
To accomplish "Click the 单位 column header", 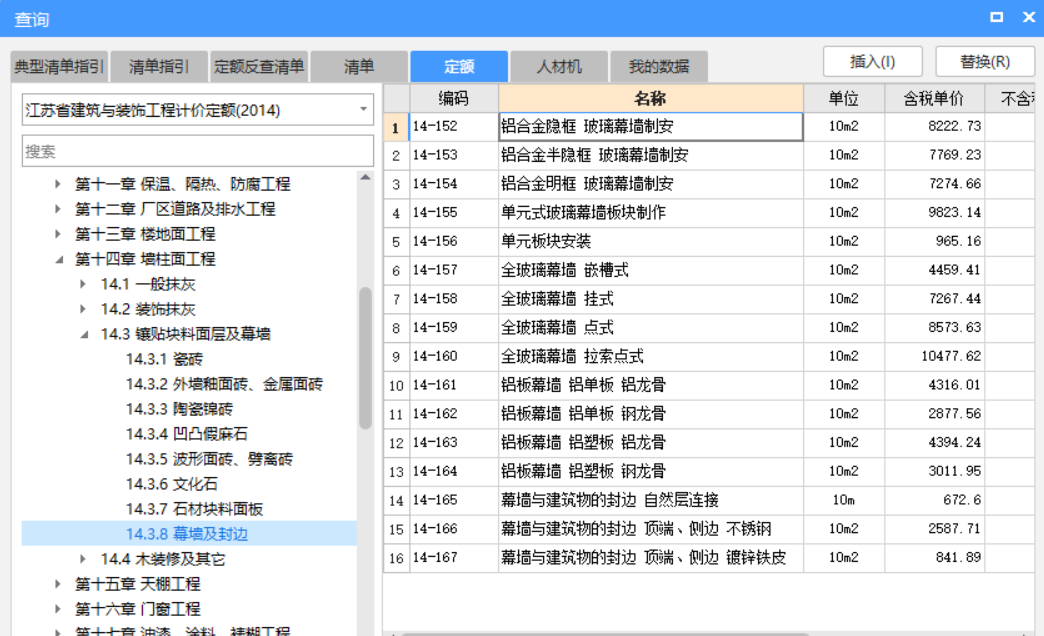I will click(x=844, y=99).
